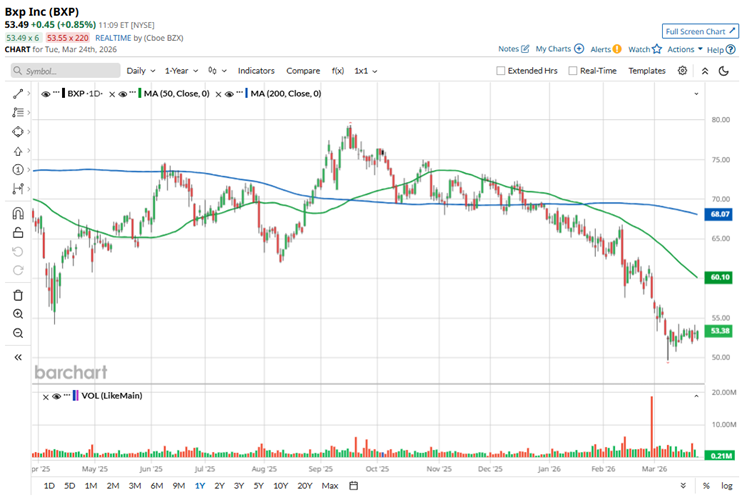Open Alerts
Screen dimensions: 752x500
coord(606,49)
